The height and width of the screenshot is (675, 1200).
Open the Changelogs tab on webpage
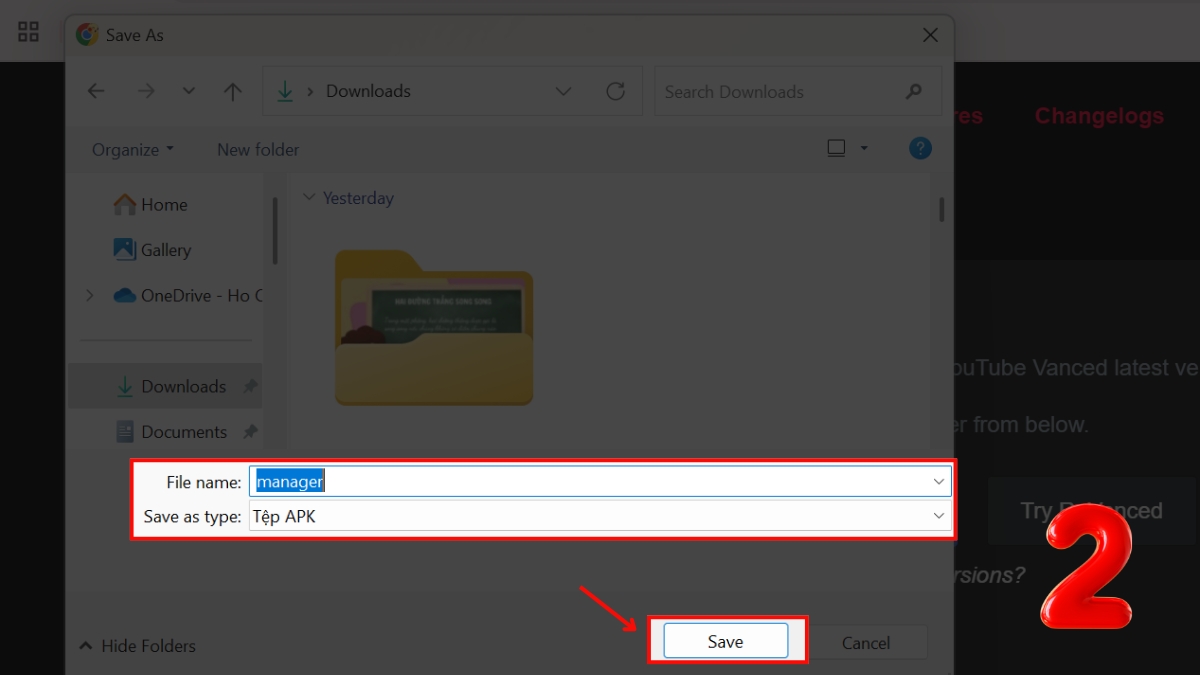coord(1099,116)
